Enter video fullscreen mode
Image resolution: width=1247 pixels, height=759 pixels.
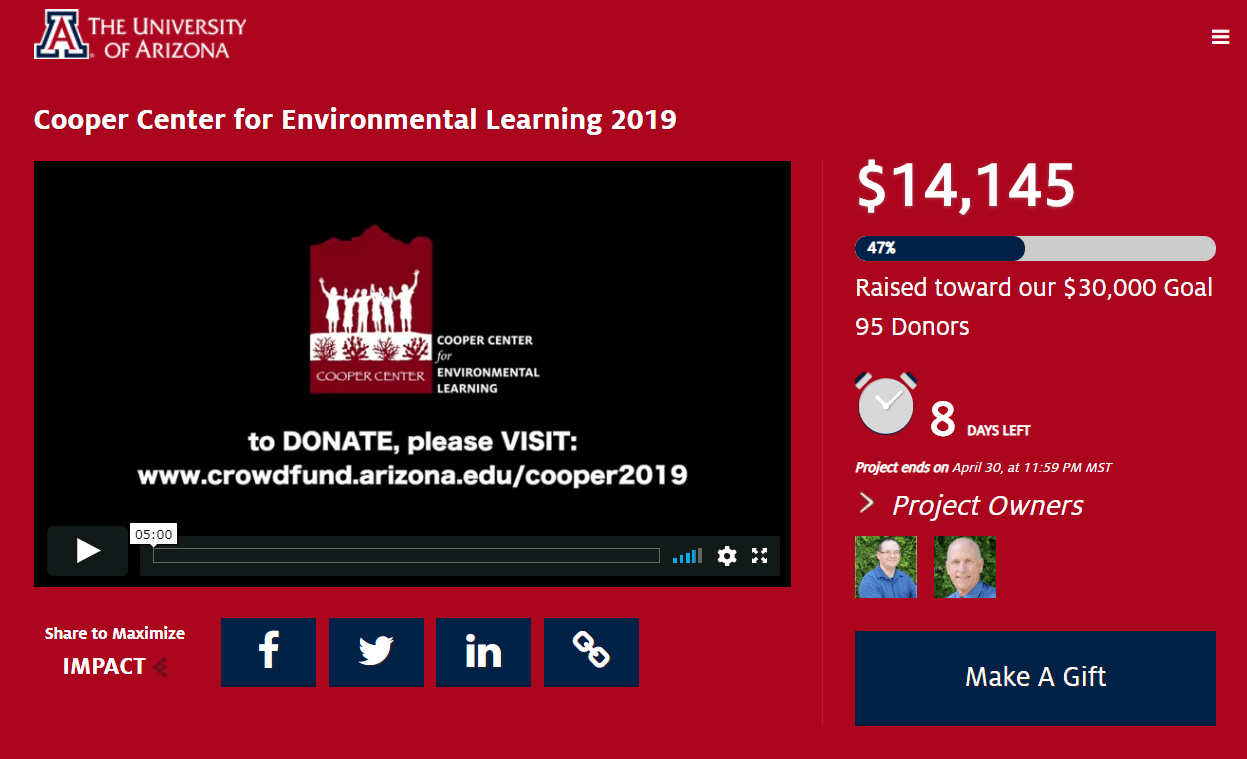(759, 556)
